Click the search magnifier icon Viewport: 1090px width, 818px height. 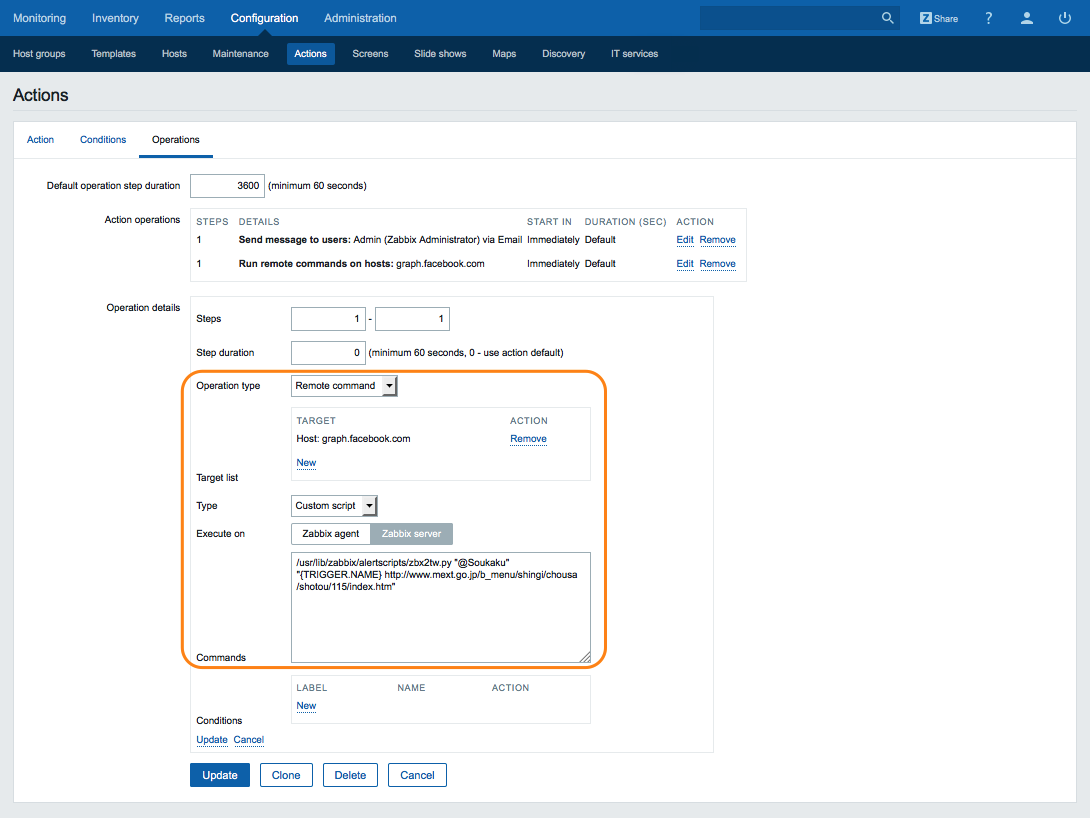click(887, 18)
